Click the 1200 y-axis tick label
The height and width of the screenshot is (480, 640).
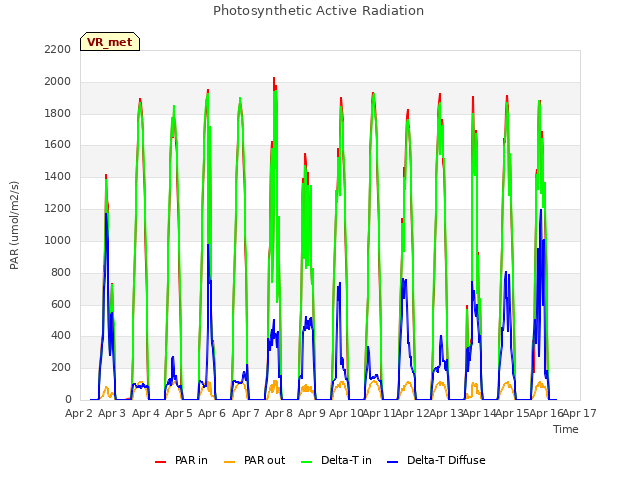tap(58, 208)
